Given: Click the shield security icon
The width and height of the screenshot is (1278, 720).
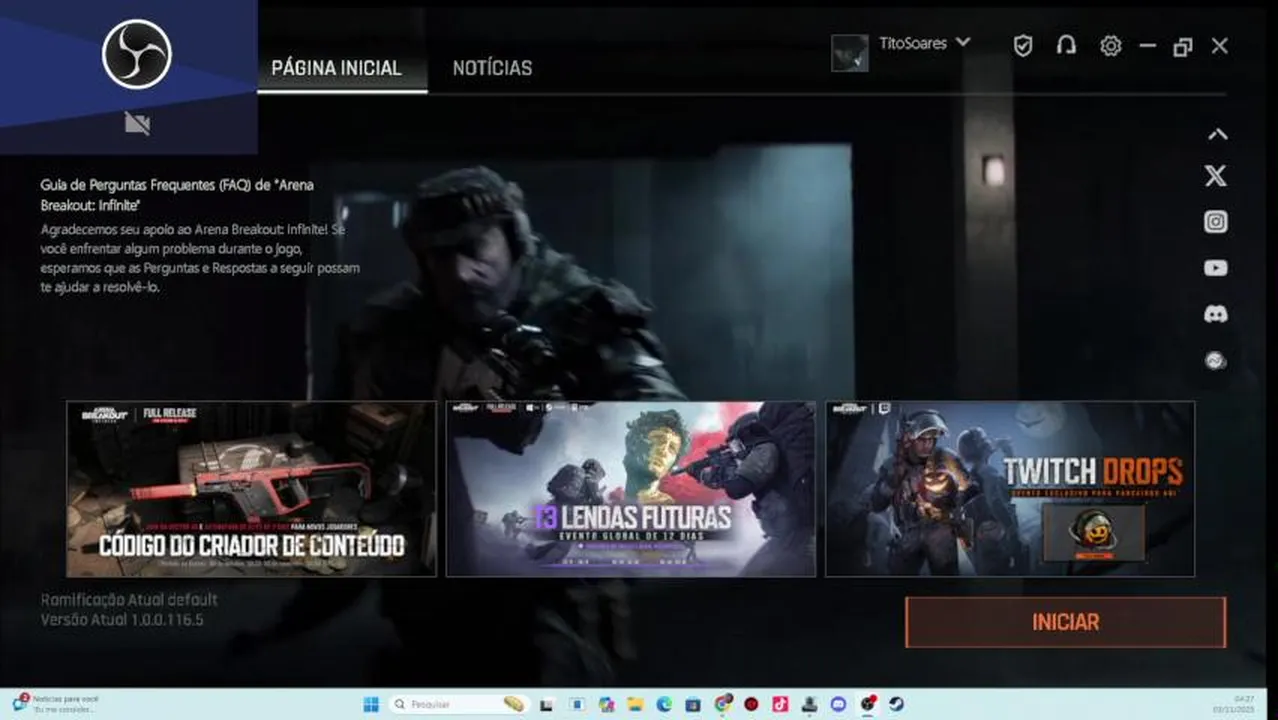Looking at the screenshot, I should pyautogui.click(x=1023, y=46).
